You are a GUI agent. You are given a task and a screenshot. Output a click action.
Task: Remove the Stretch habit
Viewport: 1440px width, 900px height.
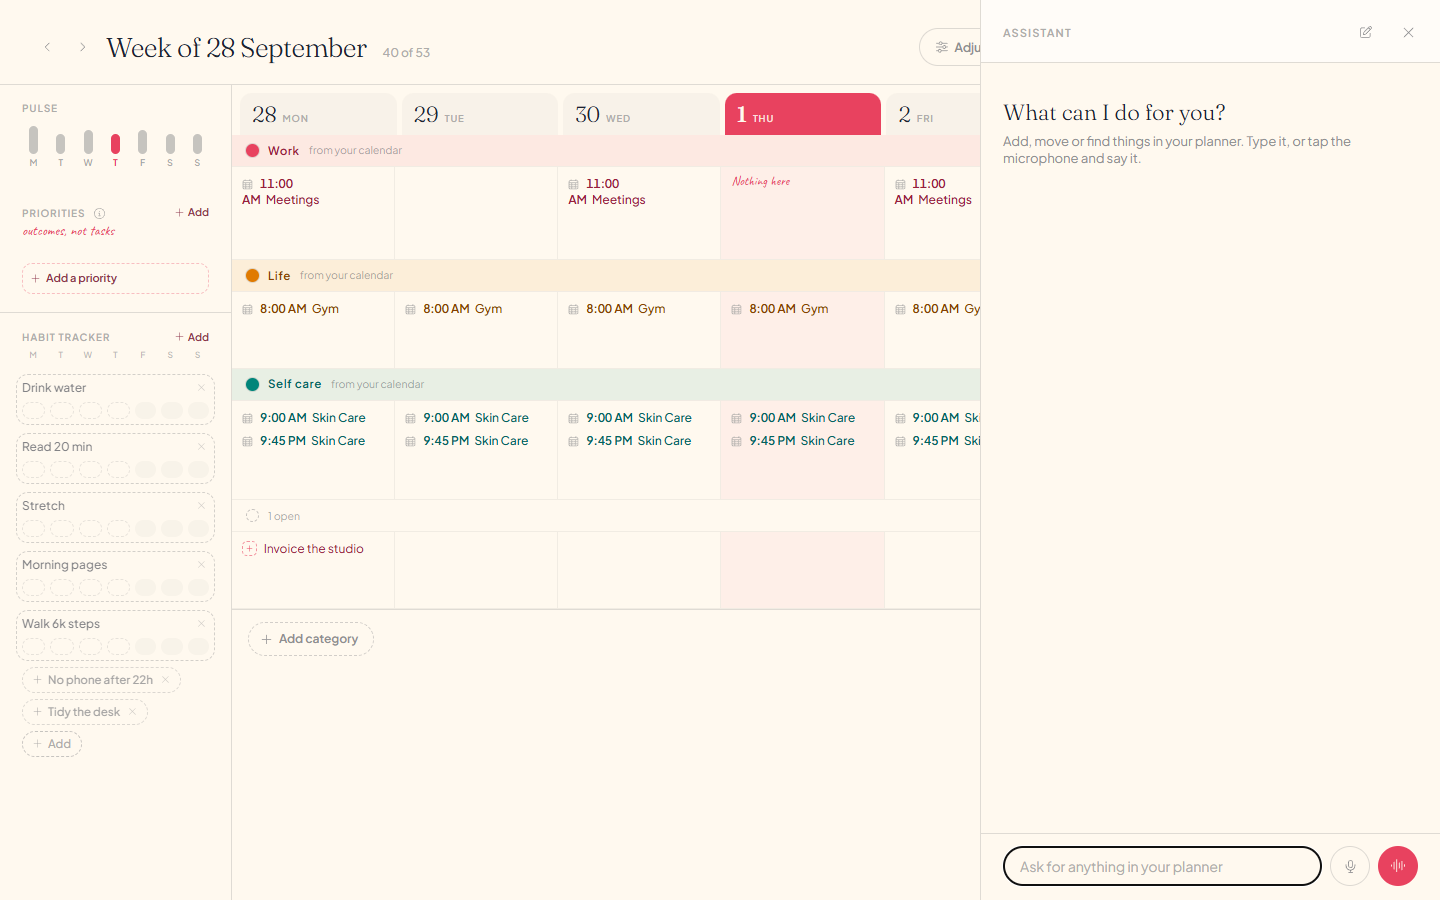(201, 506)
